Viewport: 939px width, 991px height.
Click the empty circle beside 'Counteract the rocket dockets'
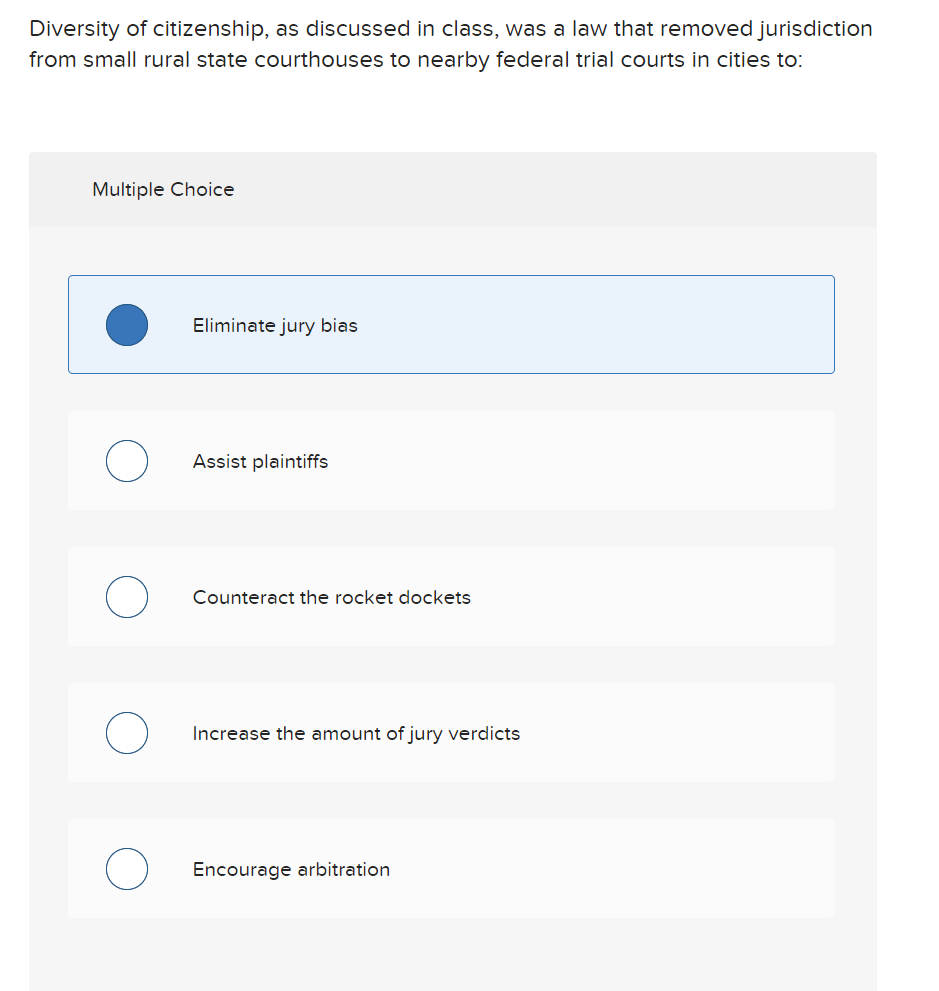pyautogui.click(x=126, y=596)
